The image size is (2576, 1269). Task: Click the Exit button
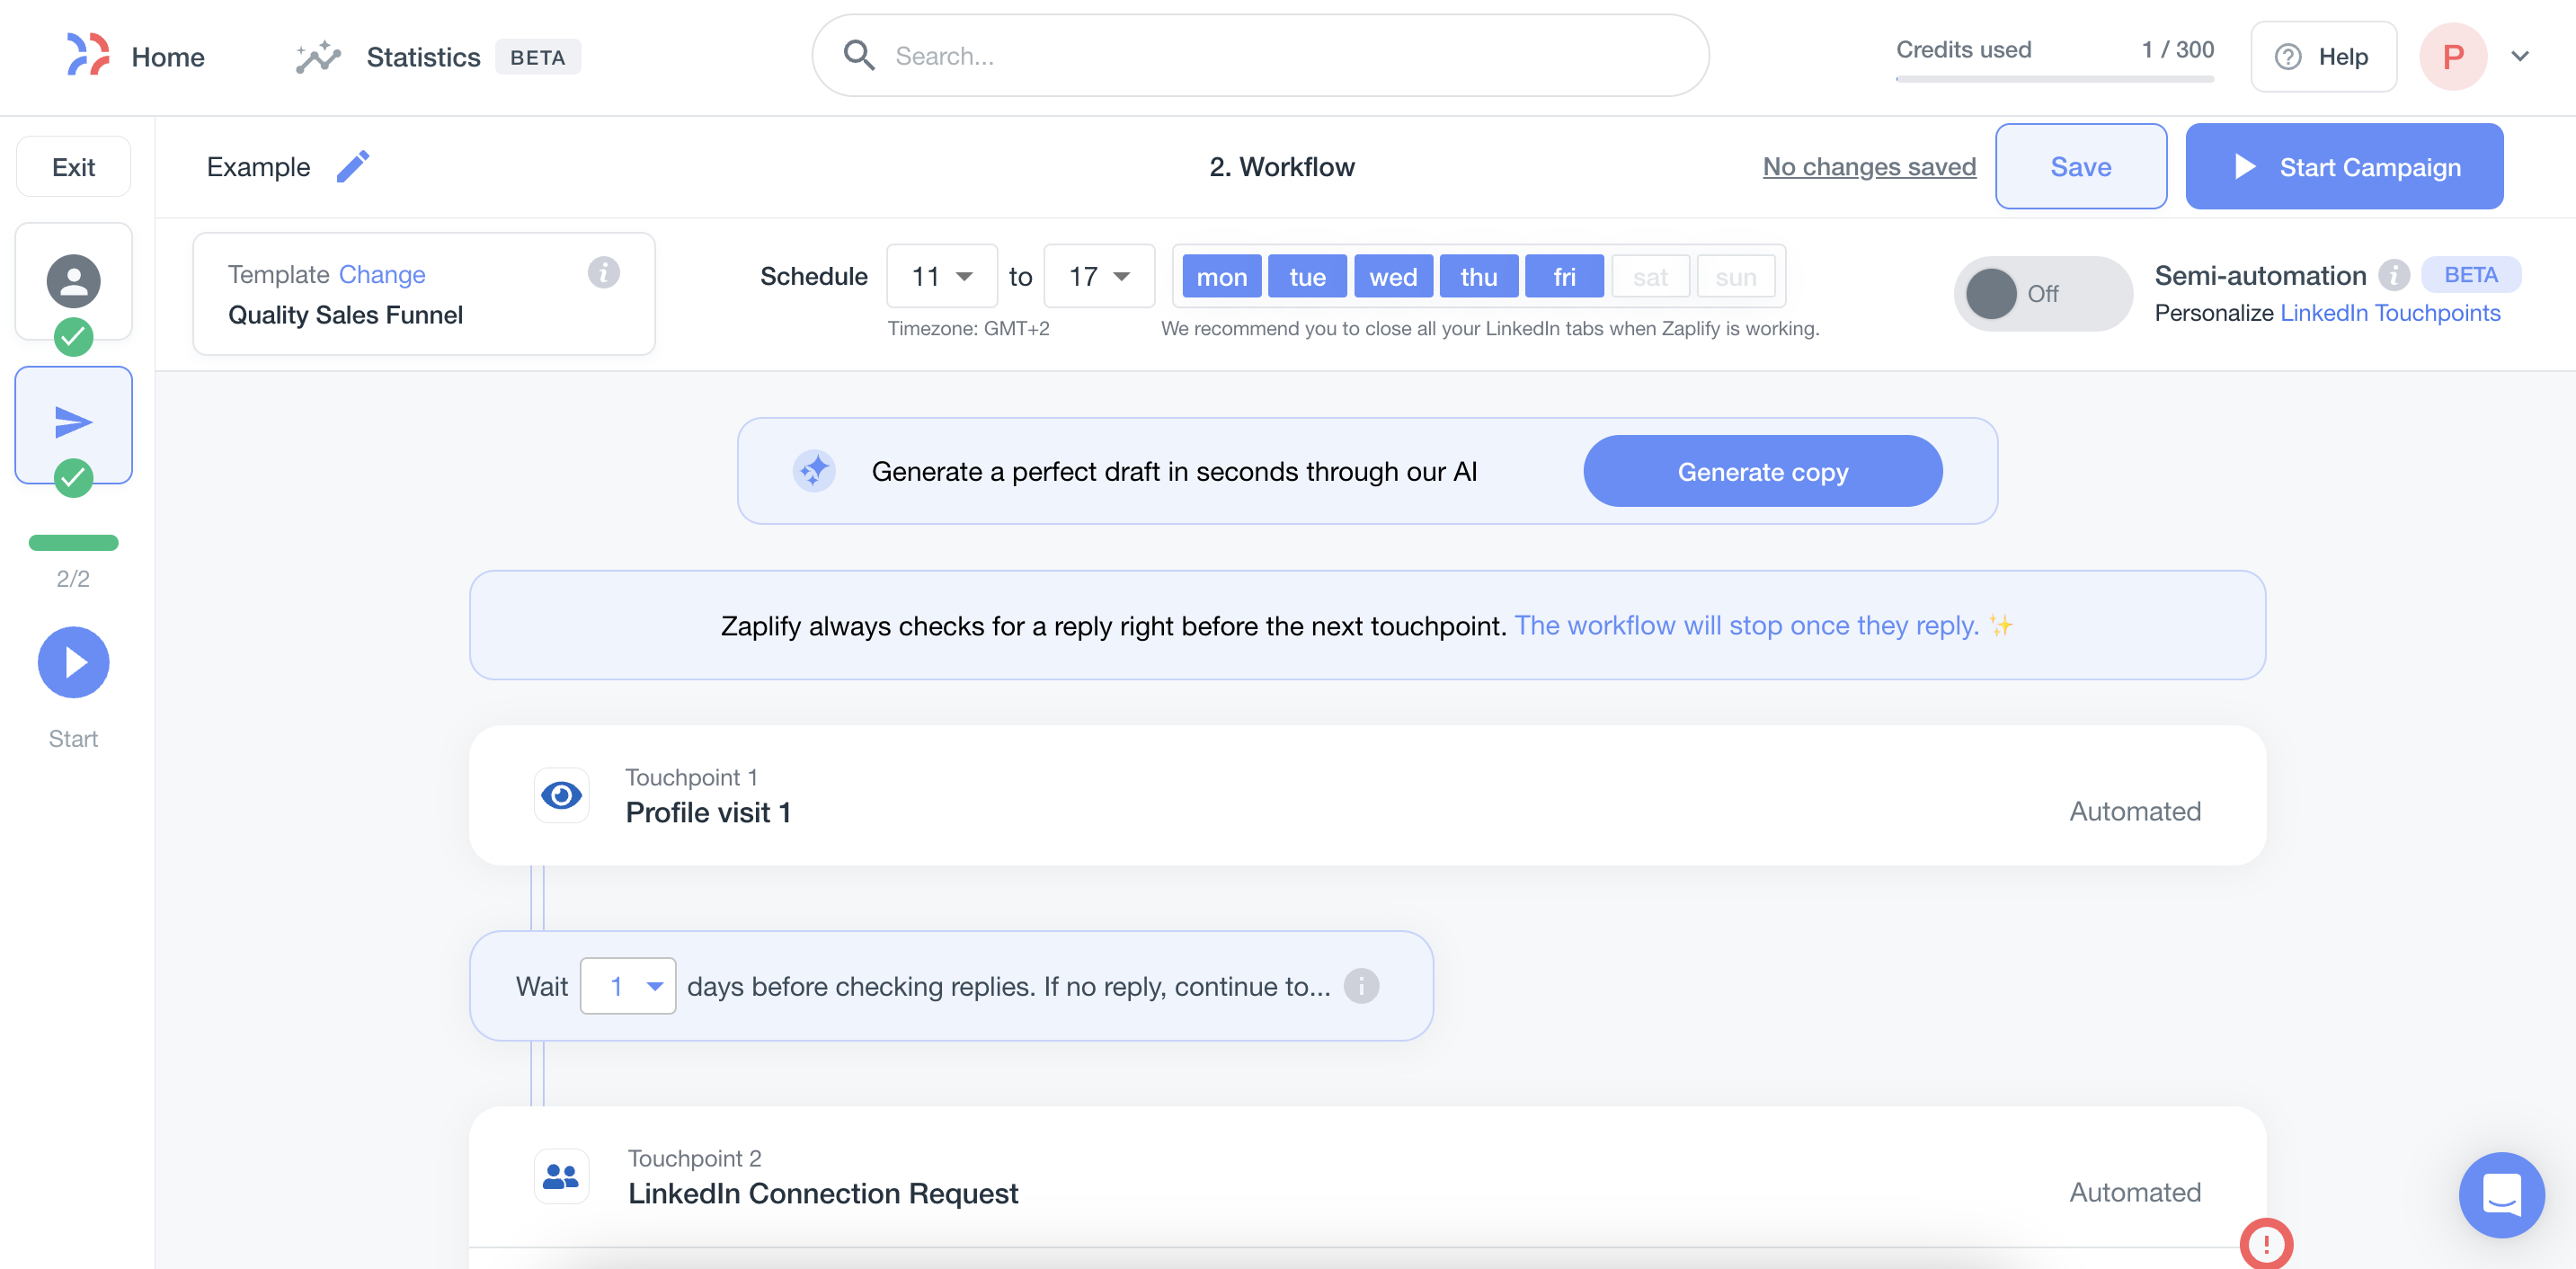pyautogui.click(x=74, y=166)
